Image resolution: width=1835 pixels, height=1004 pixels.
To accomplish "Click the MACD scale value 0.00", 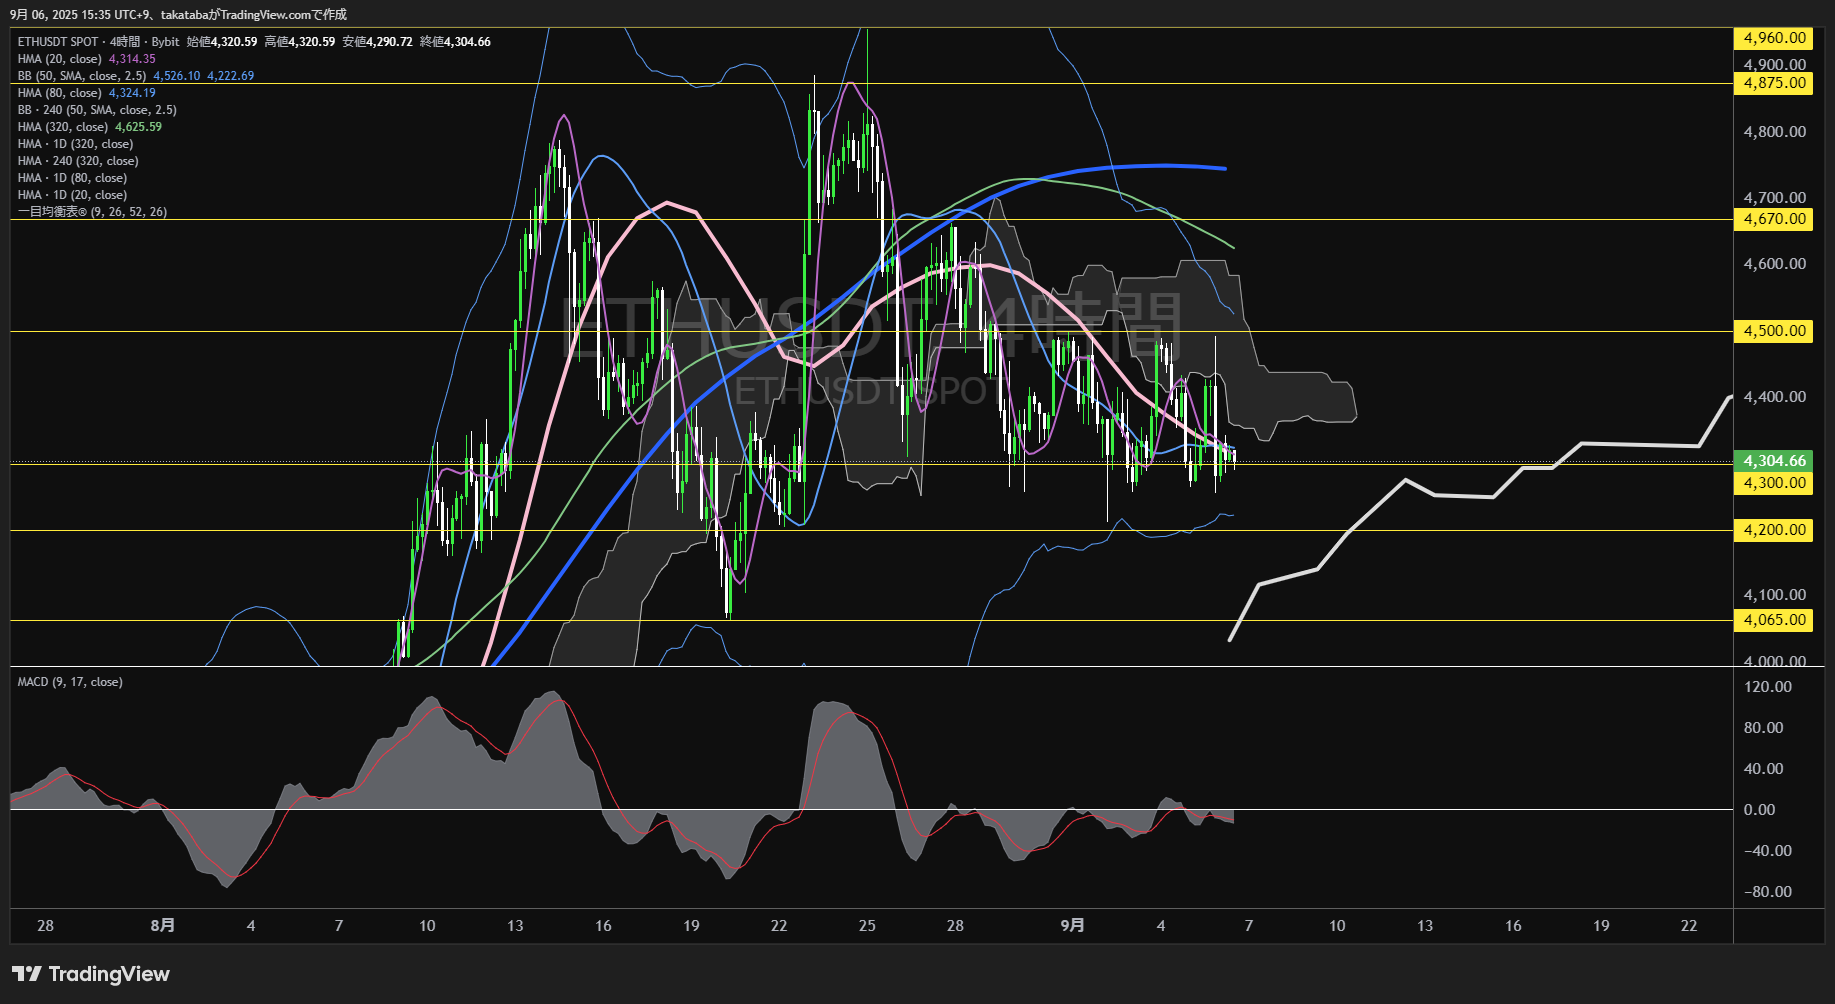I will tap(1760, 810).
